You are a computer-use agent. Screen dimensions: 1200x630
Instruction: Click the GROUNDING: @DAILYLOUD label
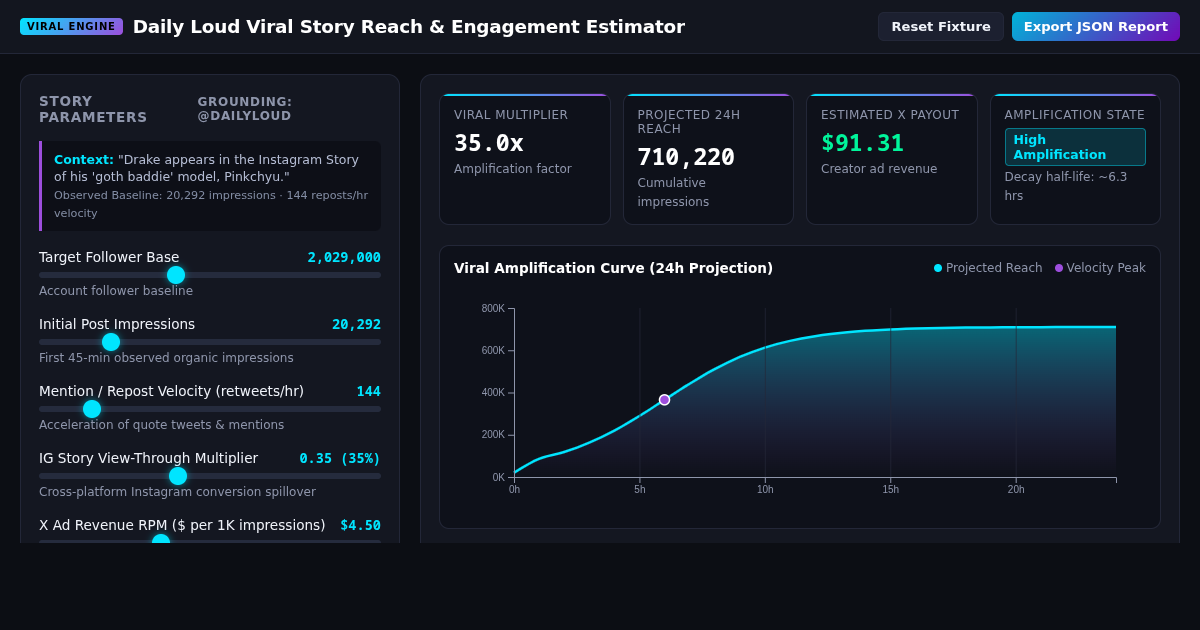(x=245, y=109)
